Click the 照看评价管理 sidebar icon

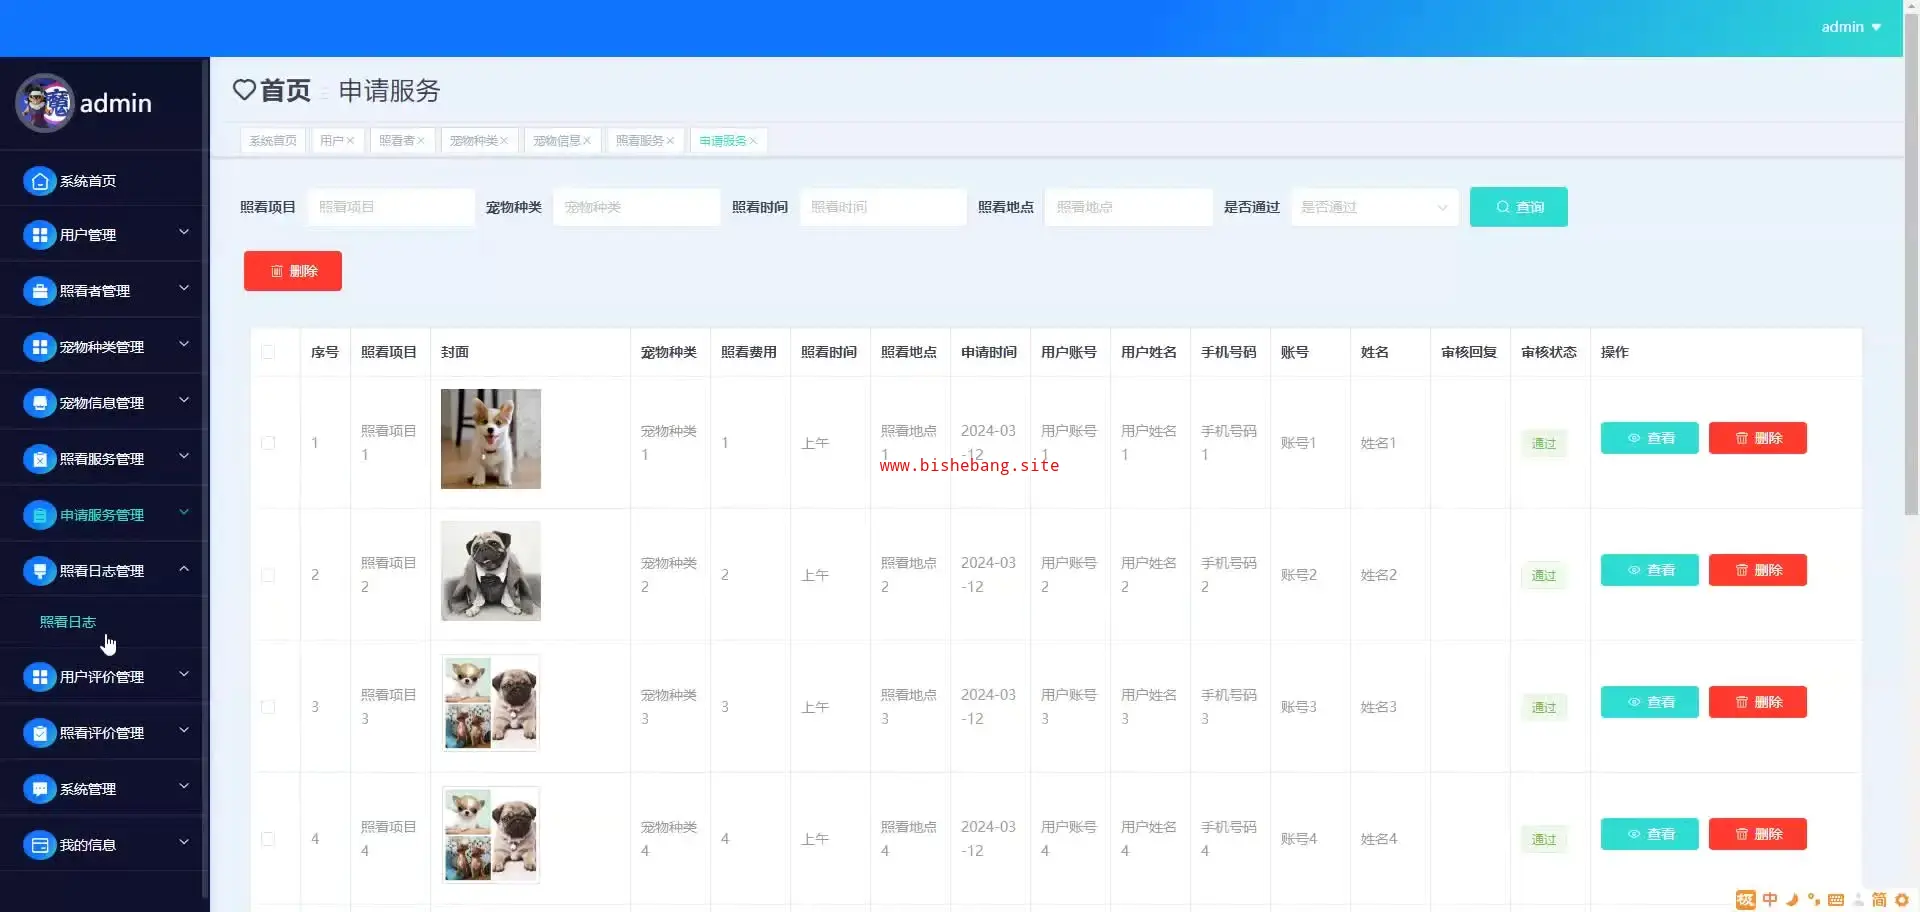coord(39,733)
